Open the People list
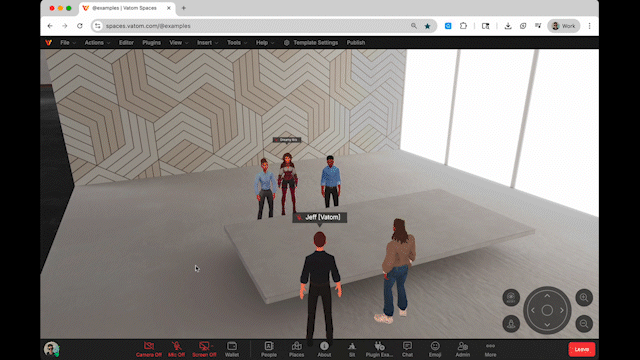Image resolution: width=640 pixels, height=360 pixels. (269, 349)
